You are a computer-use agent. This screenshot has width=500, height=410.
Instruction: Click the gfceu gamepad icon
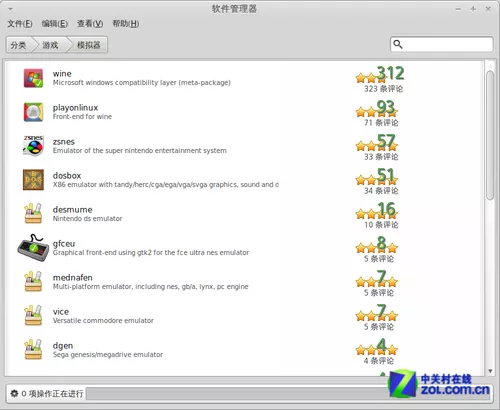coord(33,248)
